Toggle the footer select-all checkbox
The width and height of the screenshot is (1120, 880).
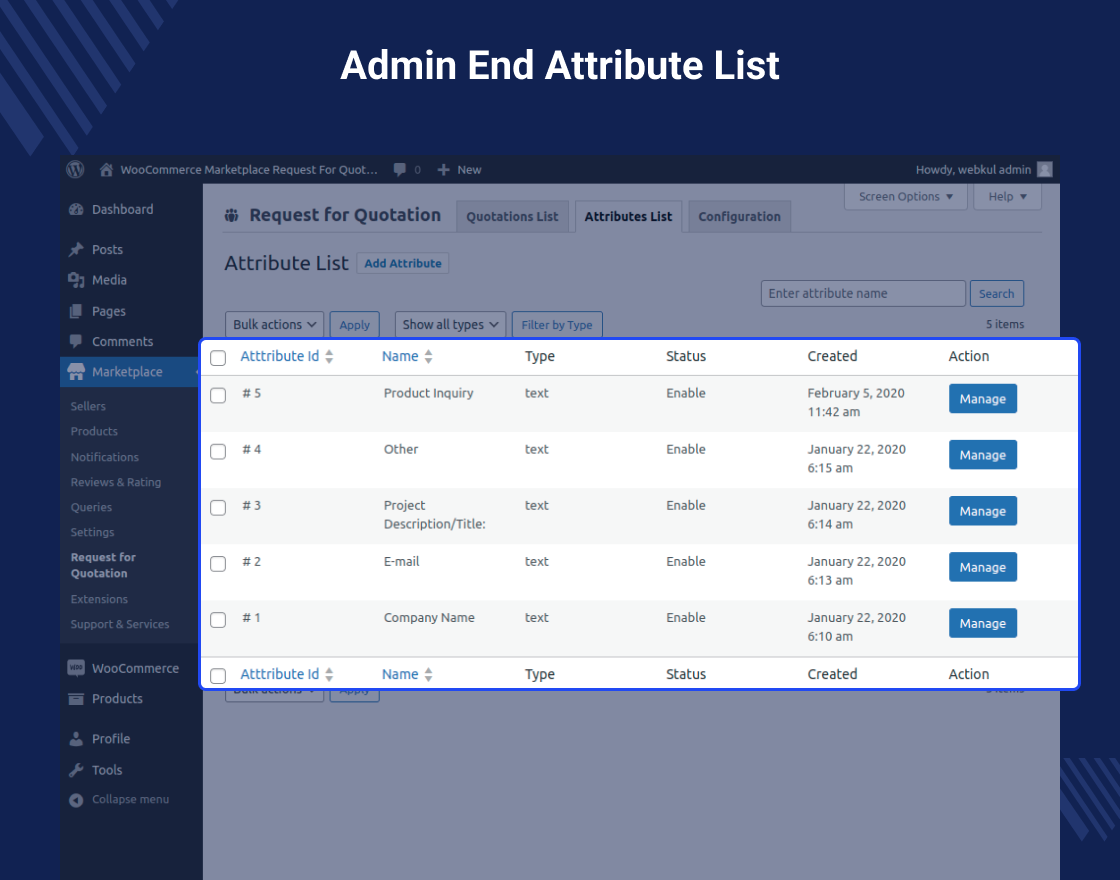coord(219,675)
